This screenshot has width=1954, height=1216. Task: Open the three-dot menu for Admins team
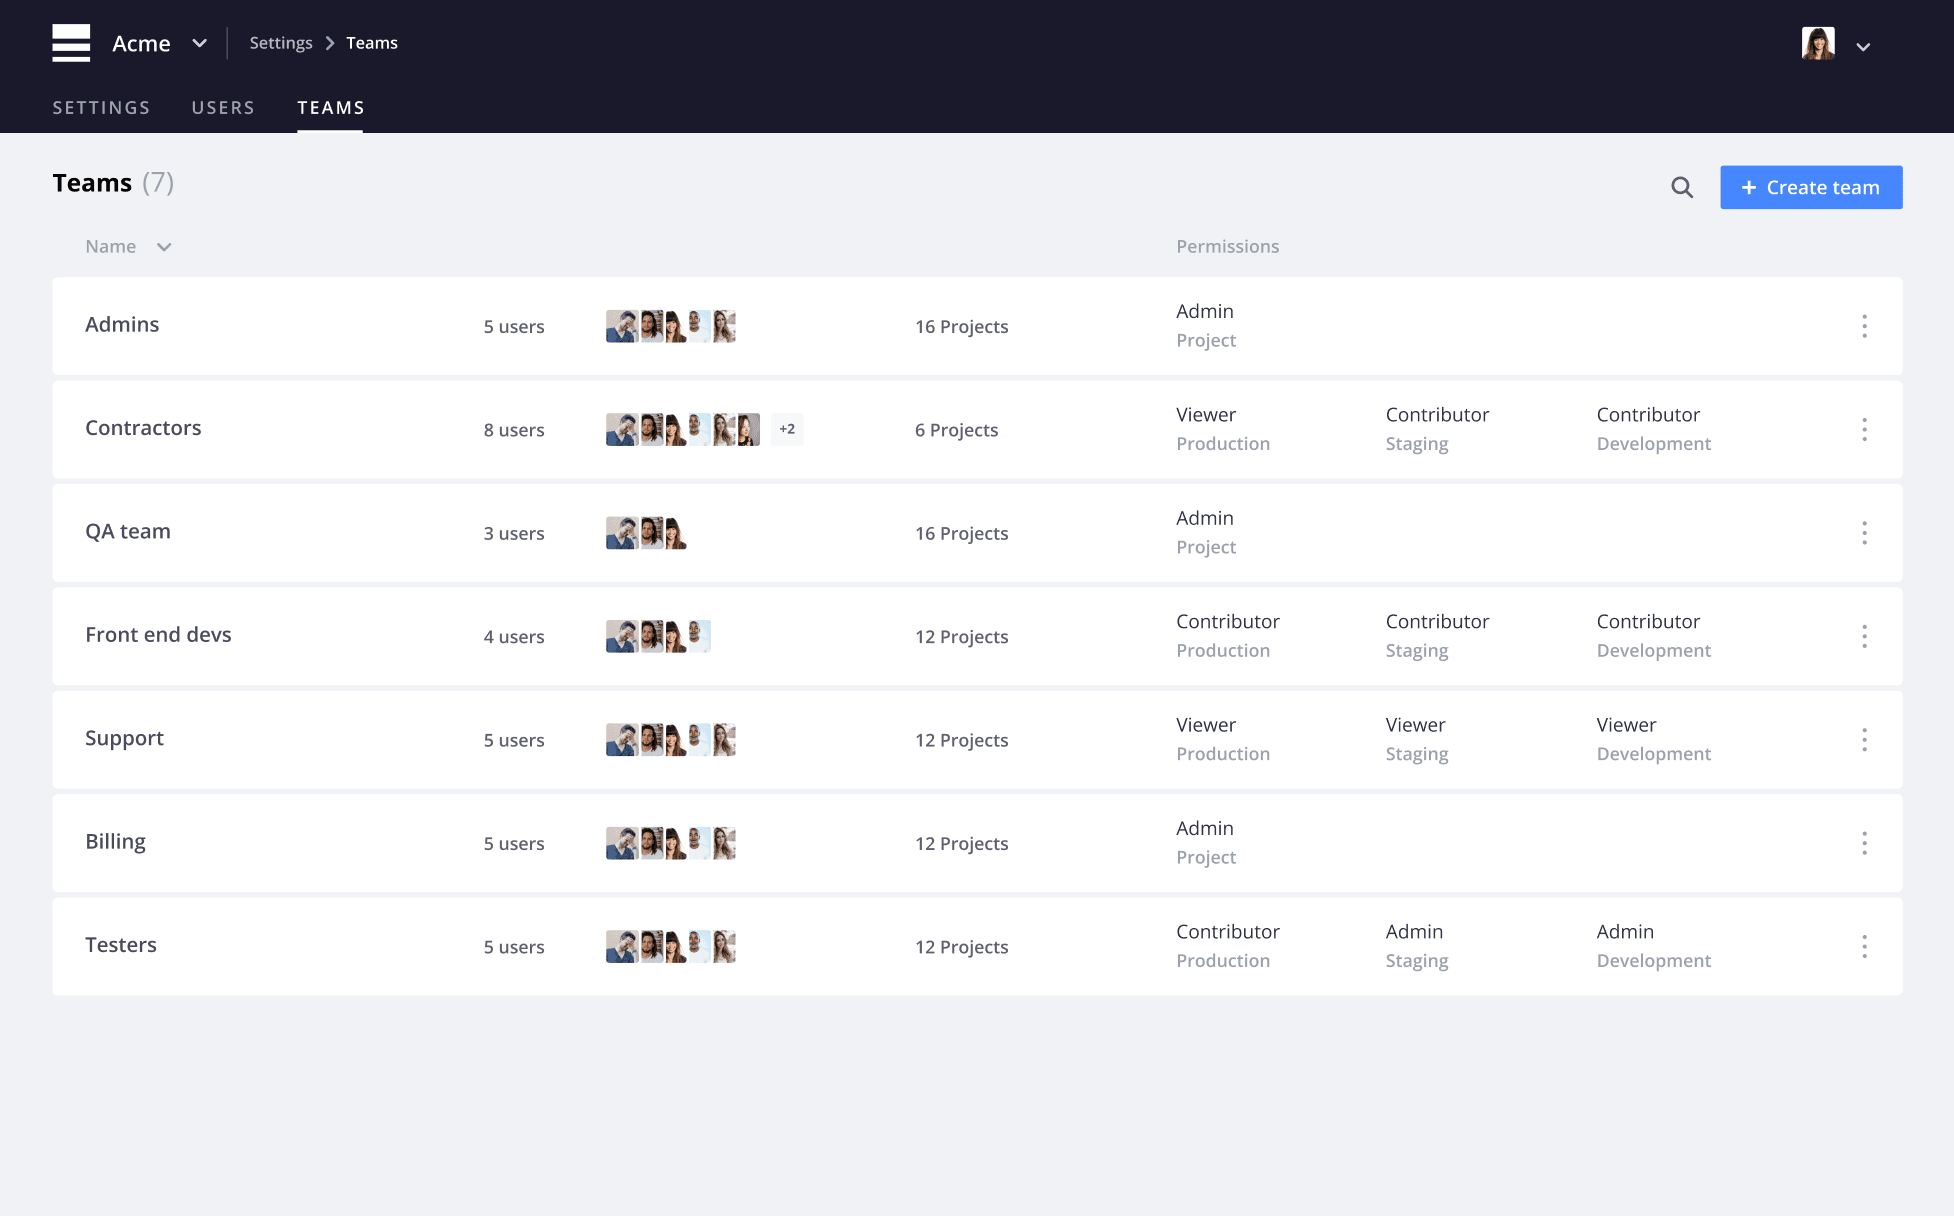point(1864,325)
